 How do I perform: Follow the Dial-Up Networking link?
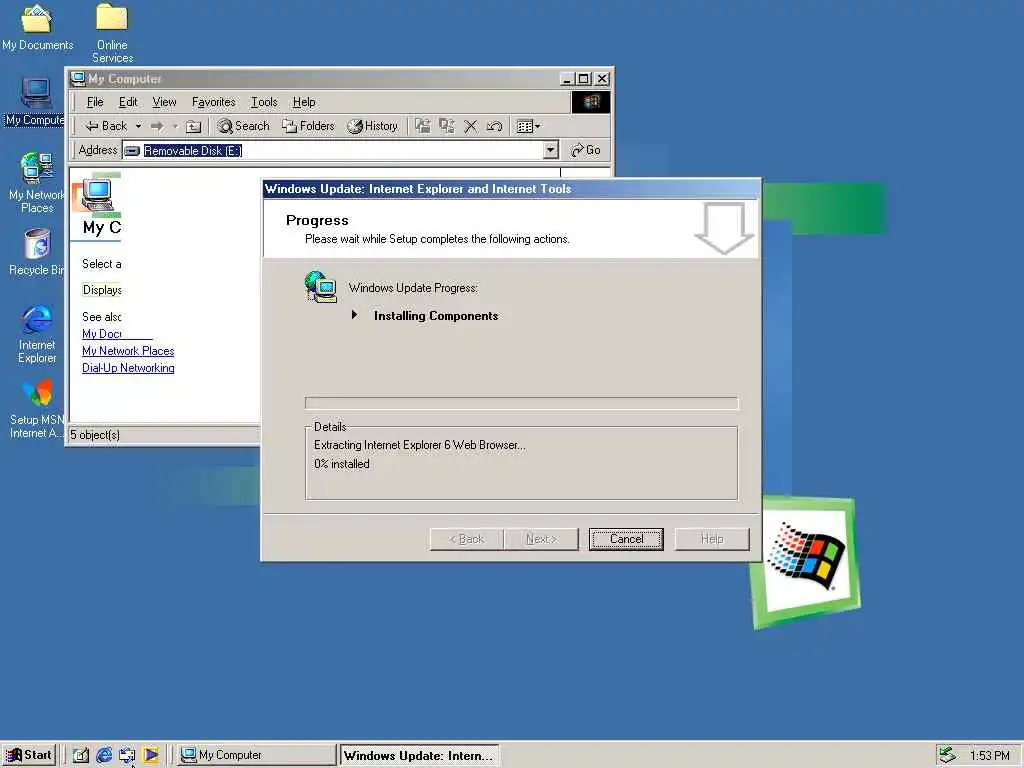(x=128, y=368)
